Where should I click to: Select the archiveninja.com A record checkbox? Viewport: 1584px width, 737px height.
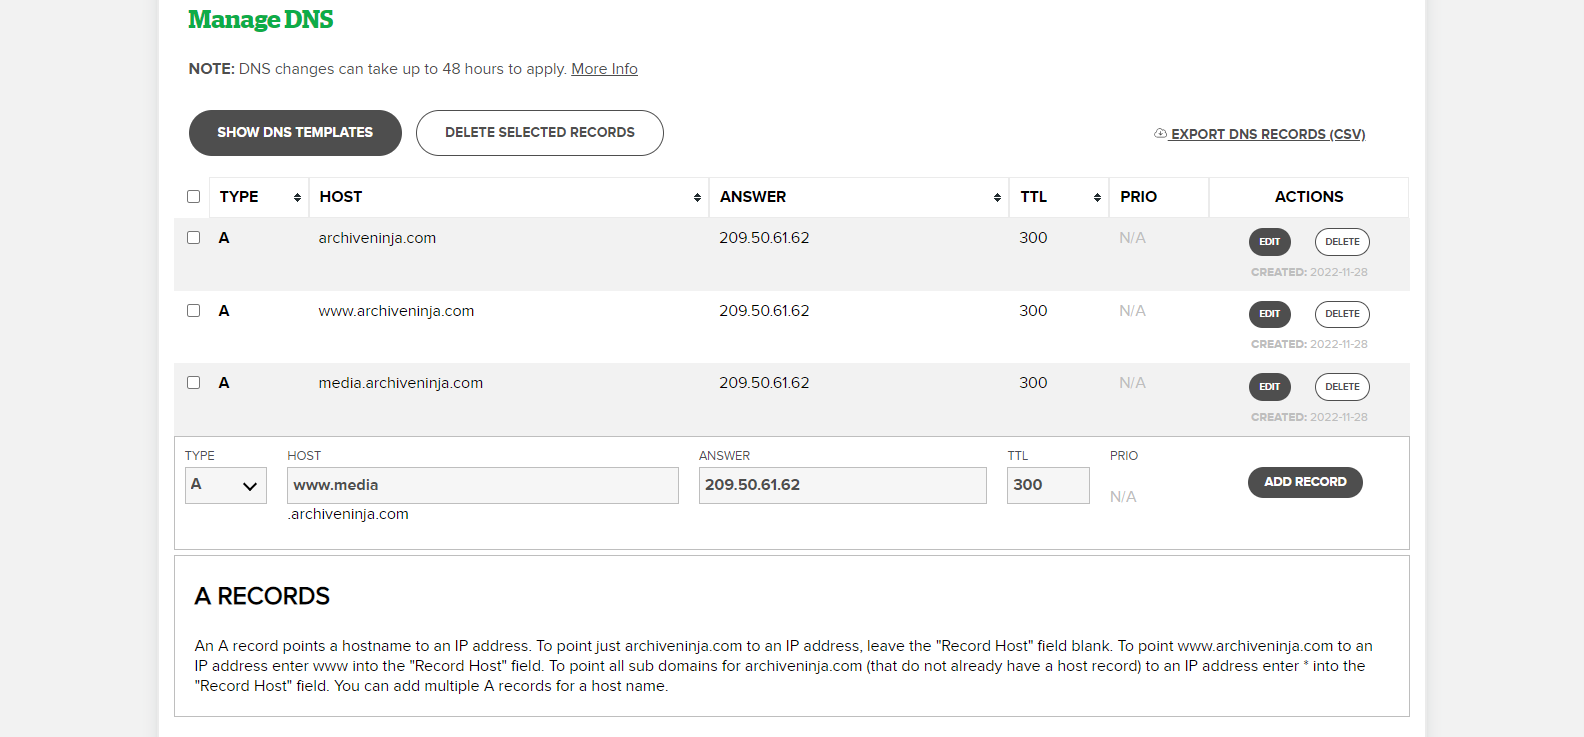(194, 238)
